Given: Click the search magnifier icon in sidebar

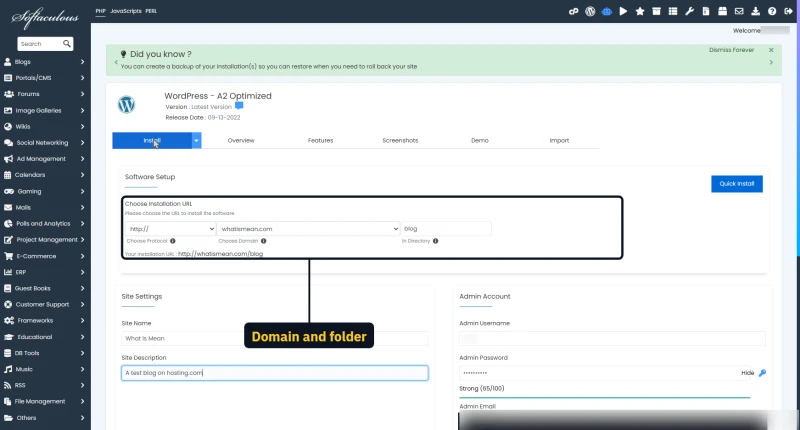Looking at the screenshot, I should click(x=66, y=44).
